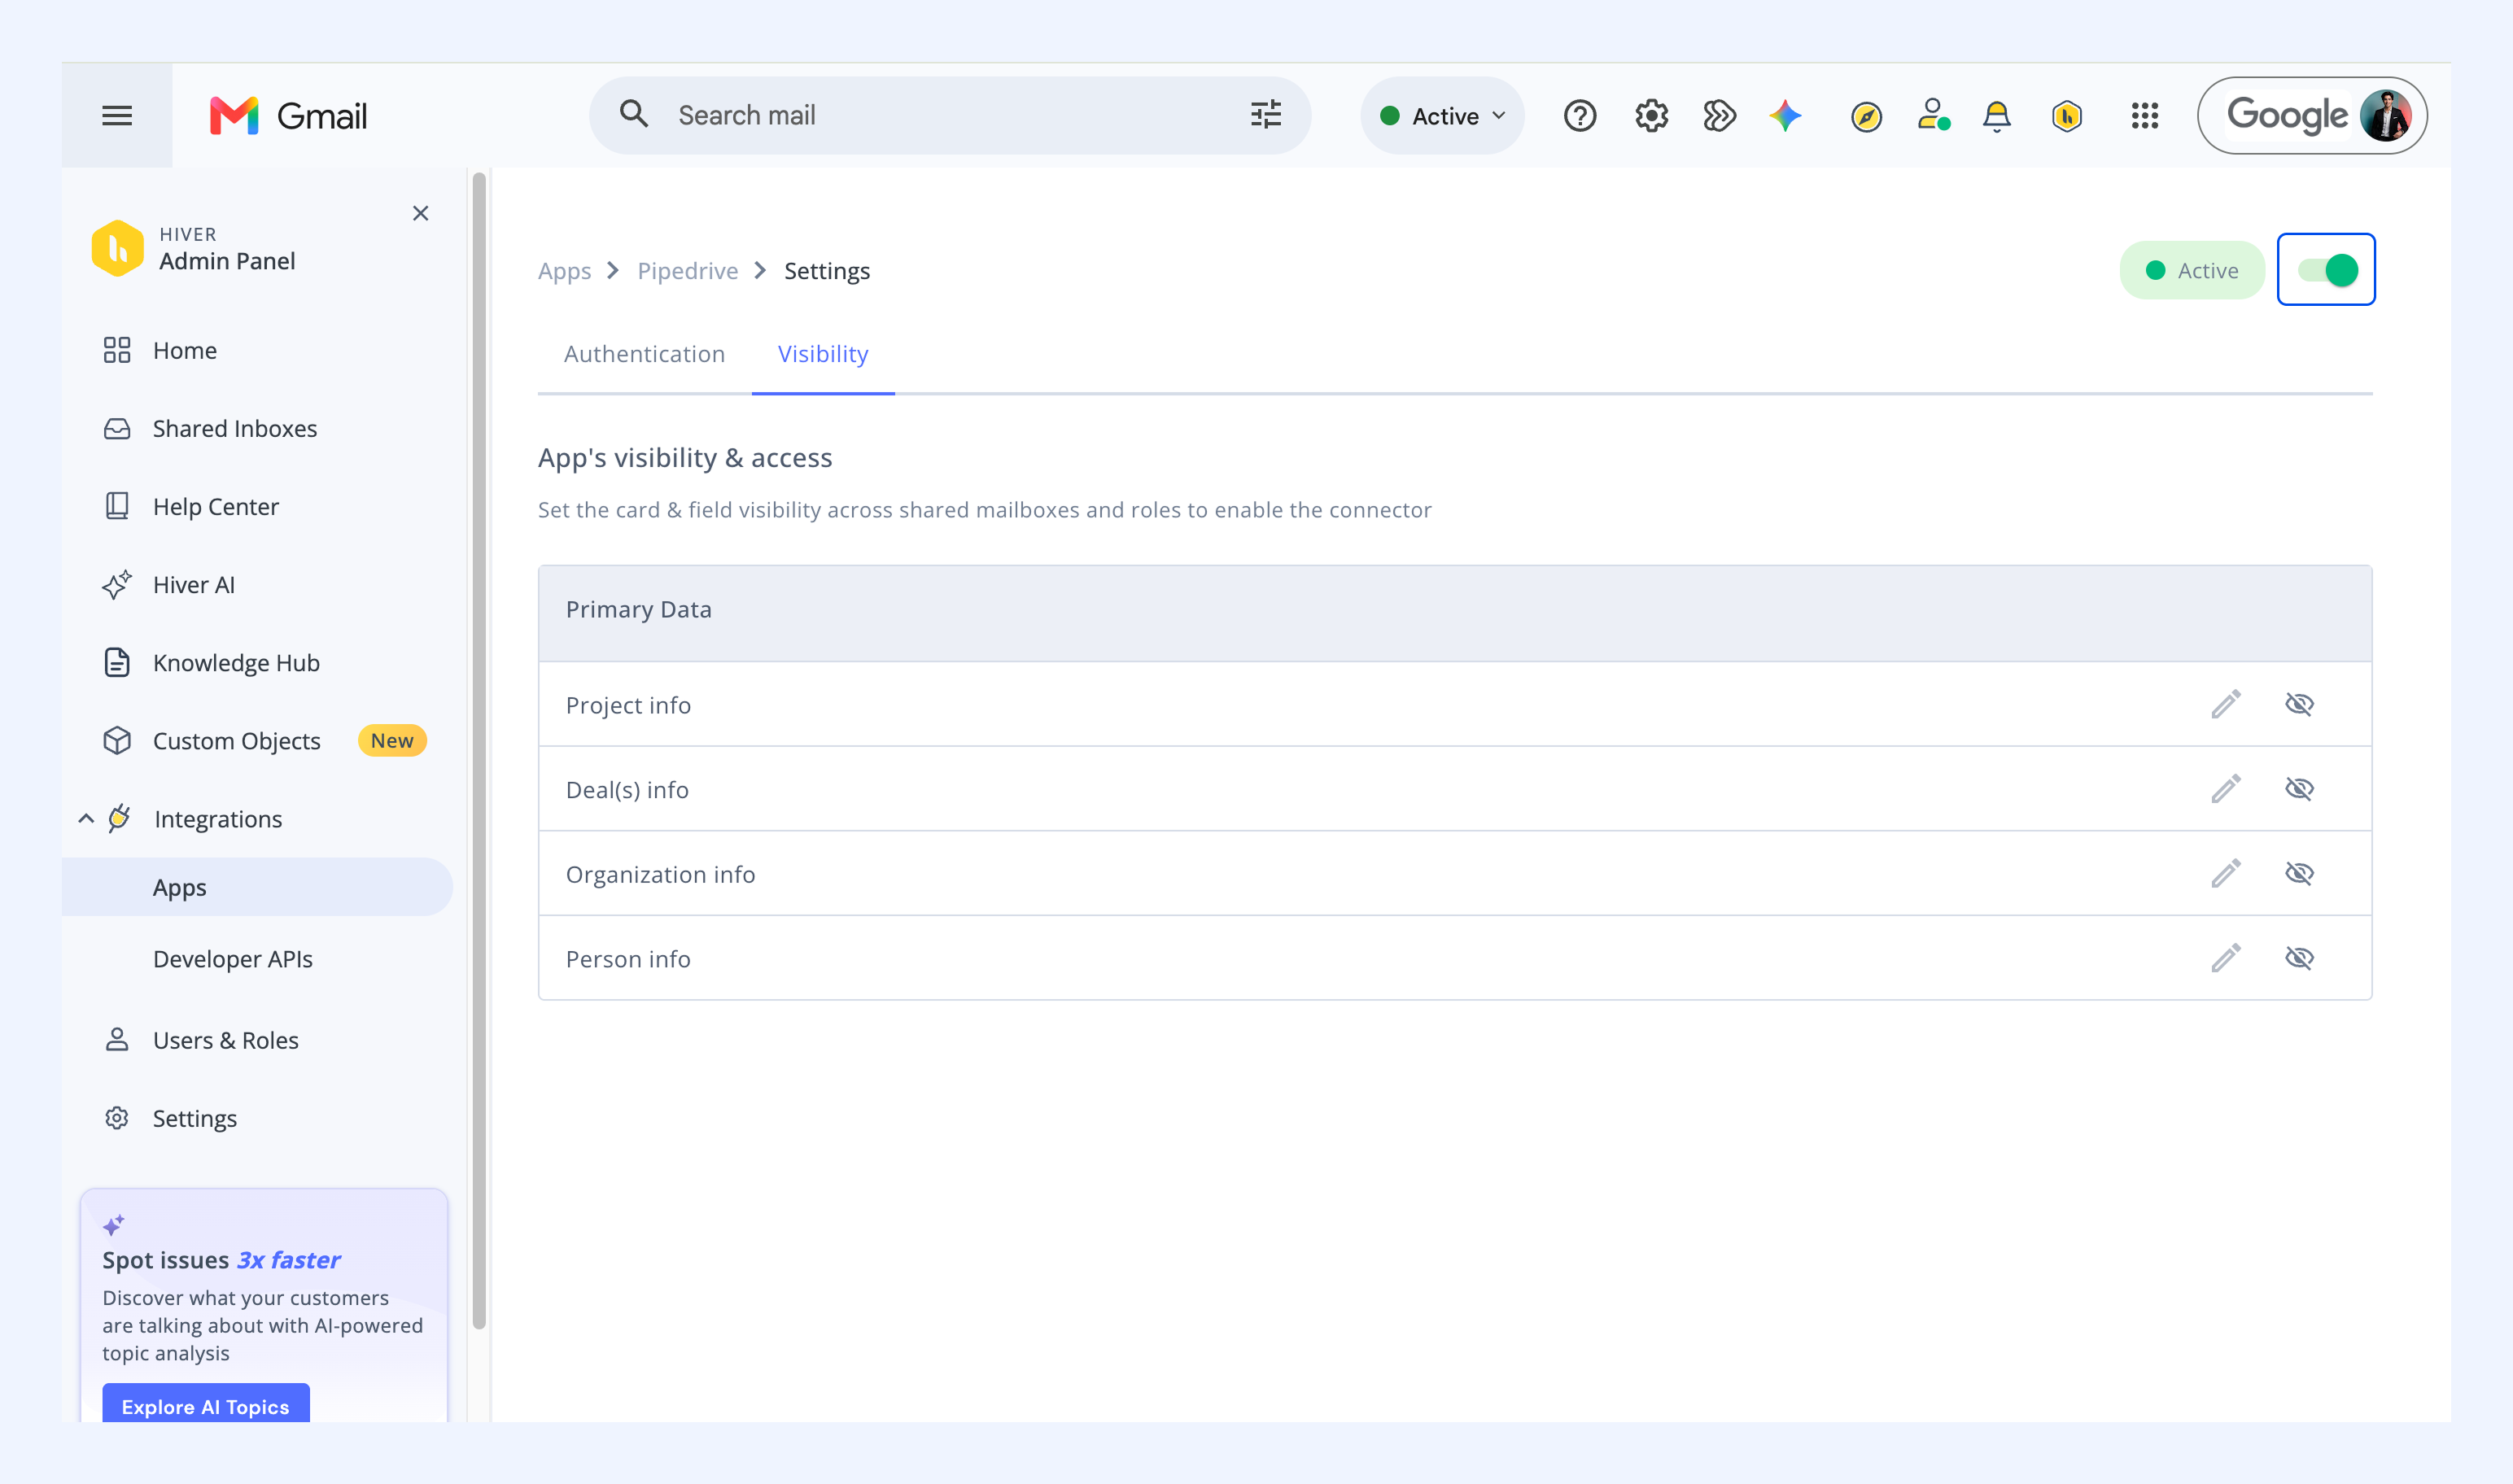Open the Google apps grid
The height and width of the screenshot is (1484, 2513).
2144,116
